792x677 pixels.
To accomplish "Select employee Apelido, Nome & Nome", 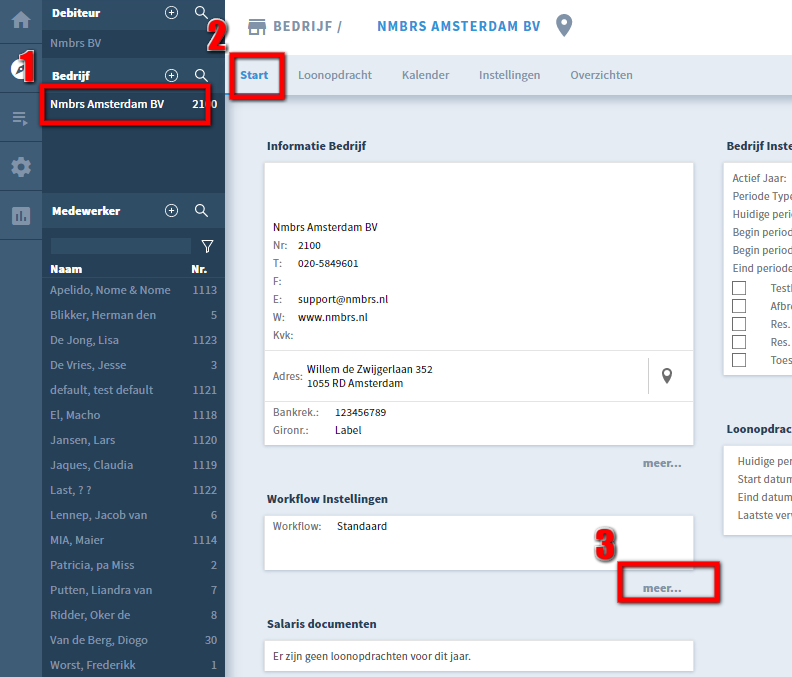I will tap(133, 290).
